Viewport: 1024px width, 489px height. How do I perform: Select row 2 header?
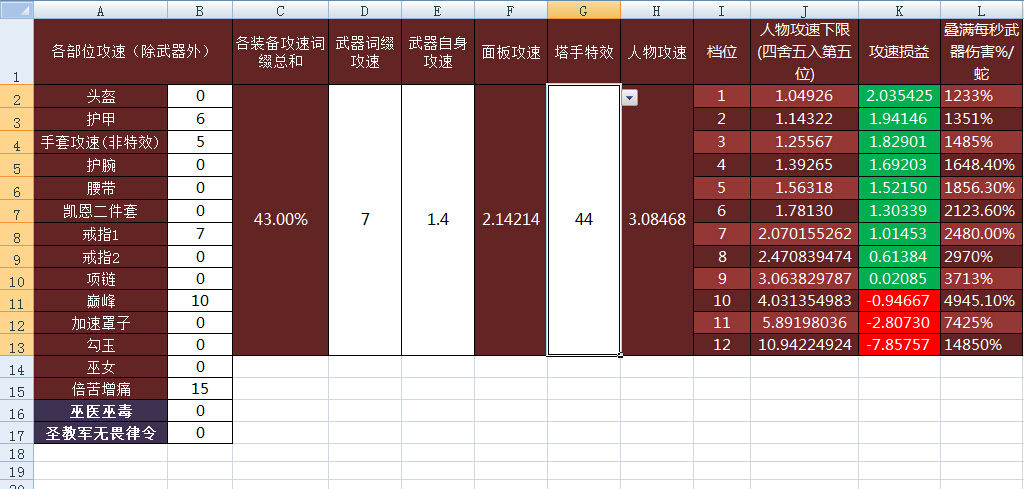click(x=17, y=97)
